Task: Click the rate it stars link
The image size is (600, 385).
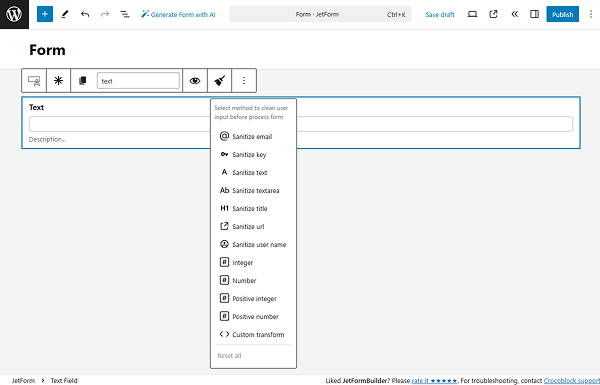Action: [434, 380]
